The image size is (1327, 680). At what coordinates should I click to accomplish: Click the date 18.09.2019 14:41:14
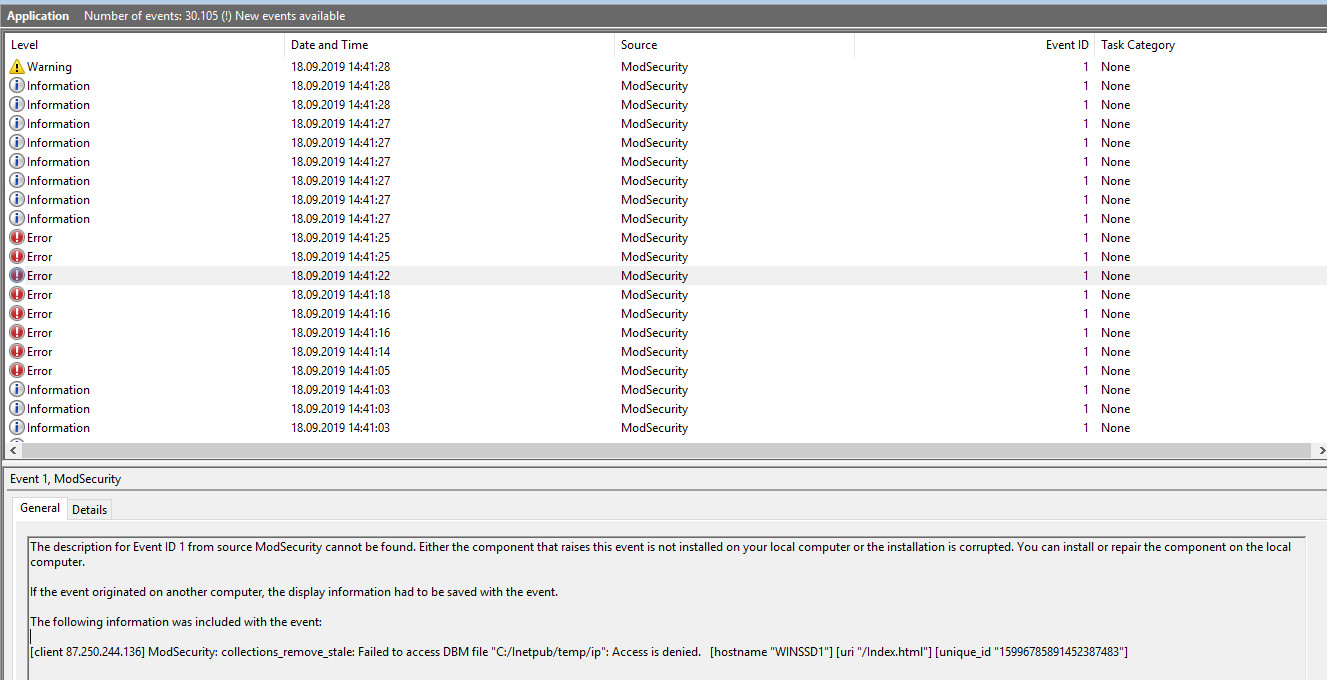341,352
